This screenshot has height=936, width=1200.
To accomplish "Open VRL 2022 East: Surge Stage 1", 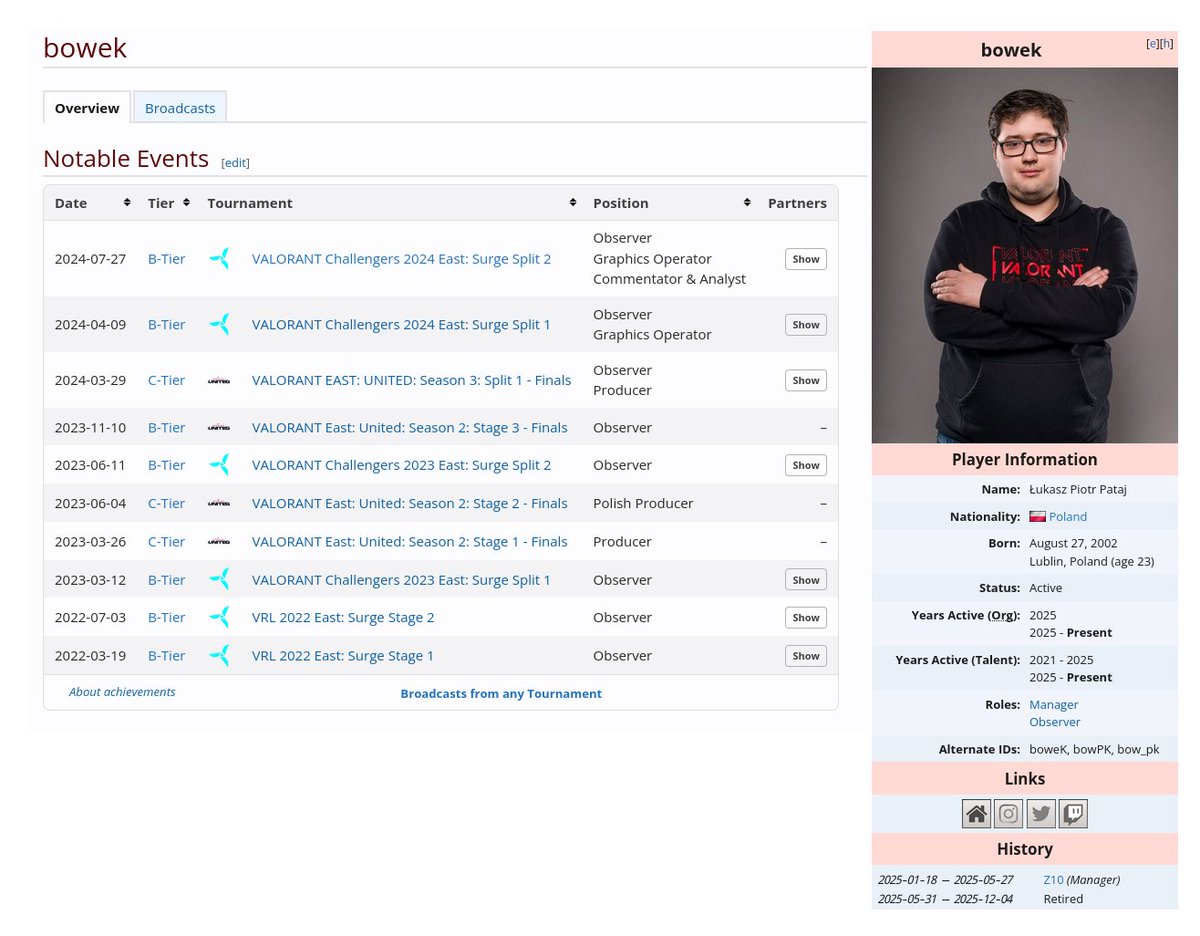I will click(x=343, y=655).
